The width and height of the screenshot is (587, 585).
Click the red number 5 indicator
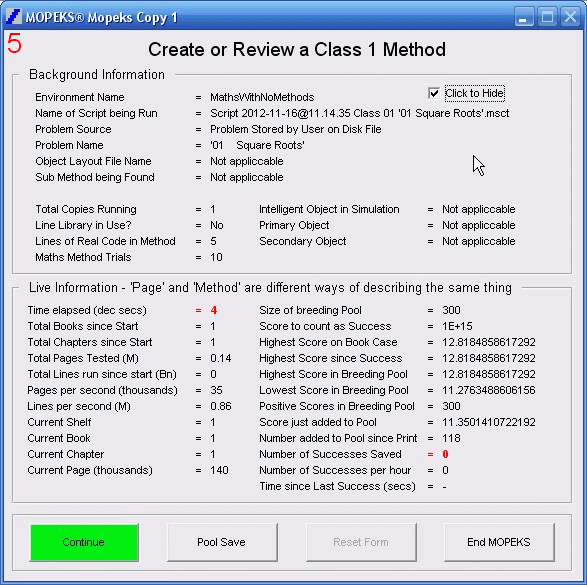tap(14, 44)
